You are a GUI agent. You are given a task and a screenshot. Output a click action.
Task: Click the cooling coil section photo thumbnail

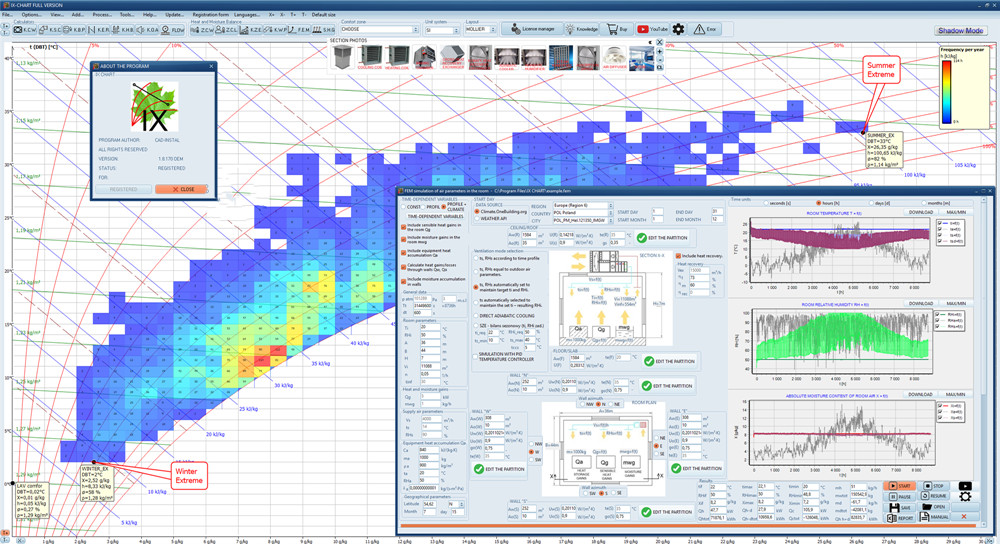pos(371,57)
